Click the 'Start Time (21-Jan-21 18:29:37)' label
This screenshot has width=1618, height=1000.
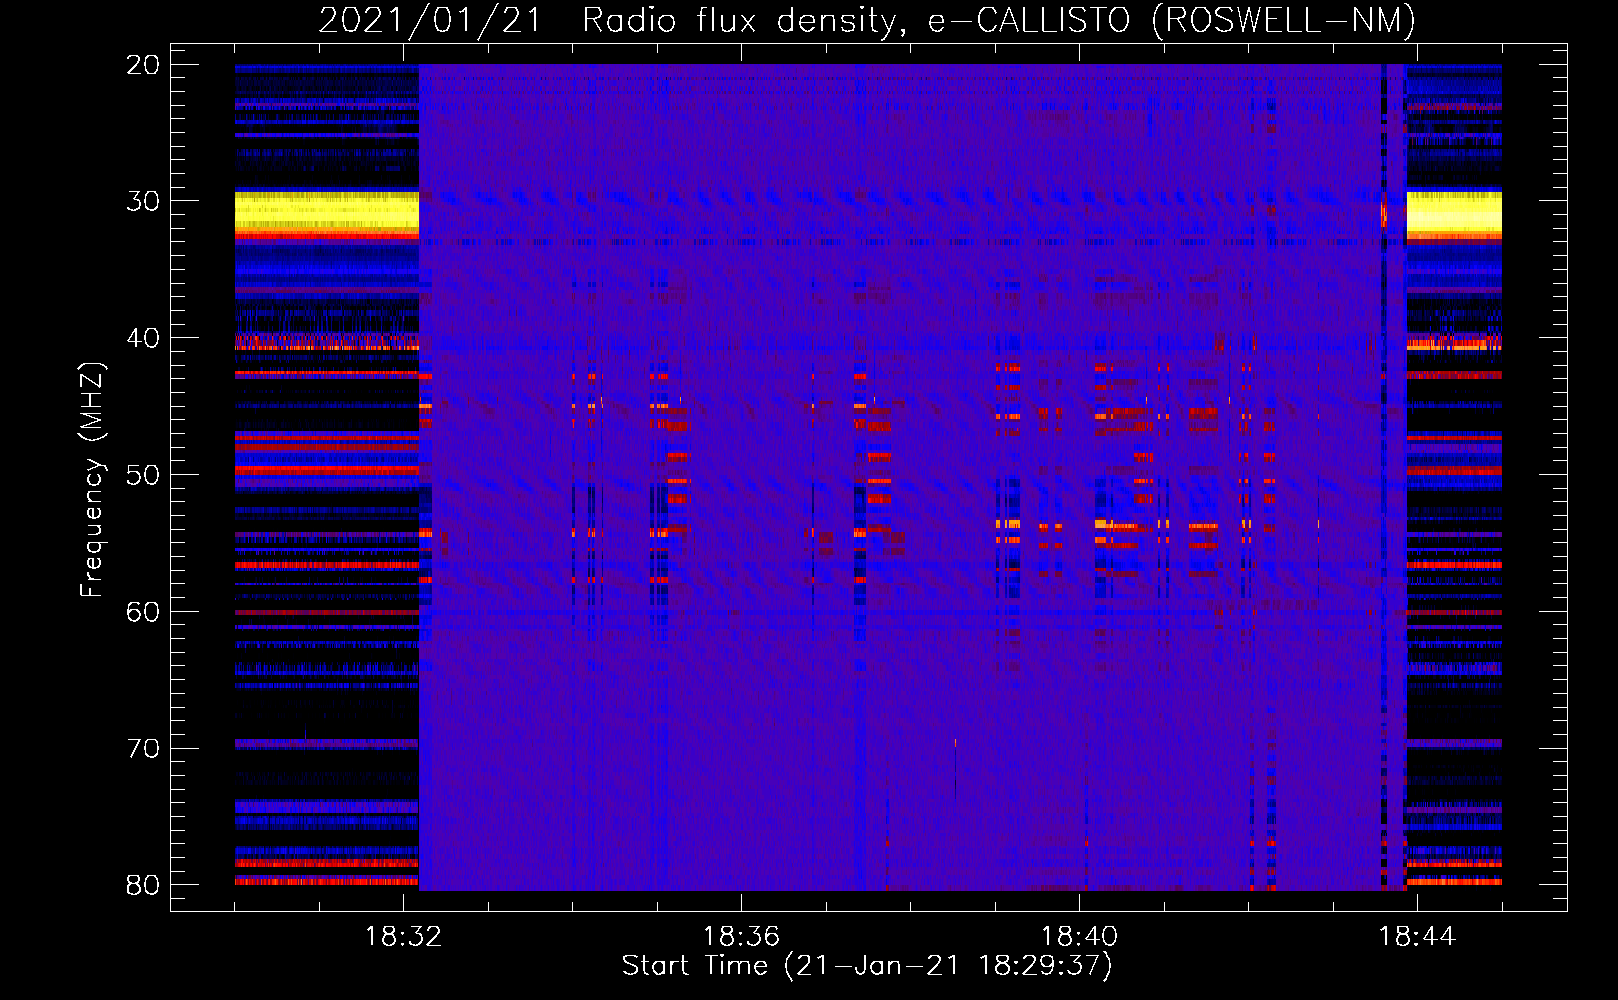(x=867, y=966)
